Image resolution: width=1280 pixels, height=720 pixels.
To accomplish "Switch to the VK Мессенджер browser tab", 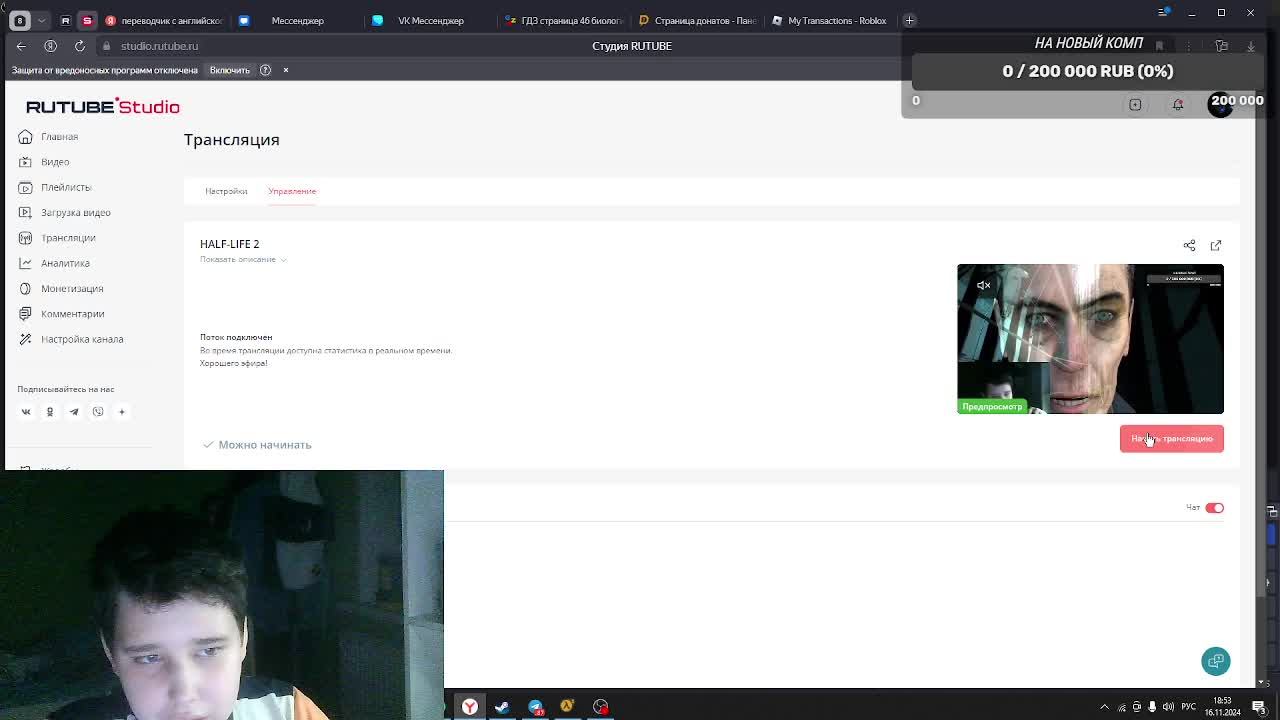I will [430, 20].
